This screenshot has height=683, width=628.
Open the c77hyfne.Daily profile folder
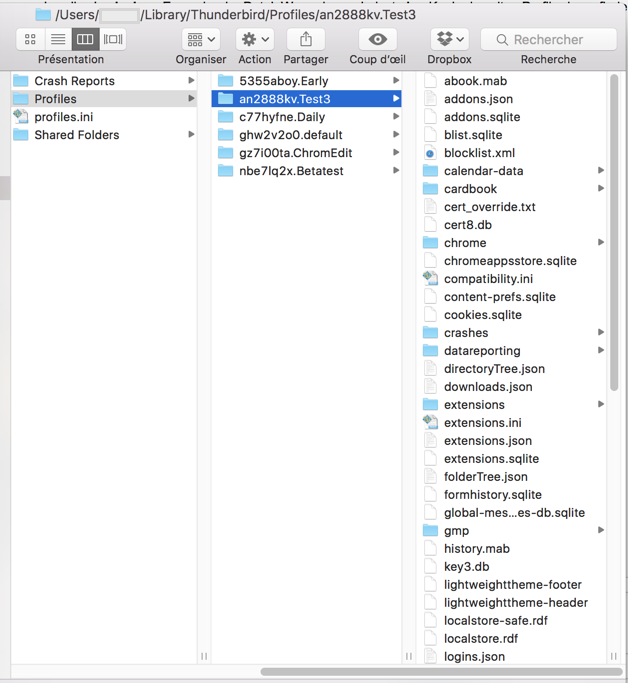(x=306, y=117)
